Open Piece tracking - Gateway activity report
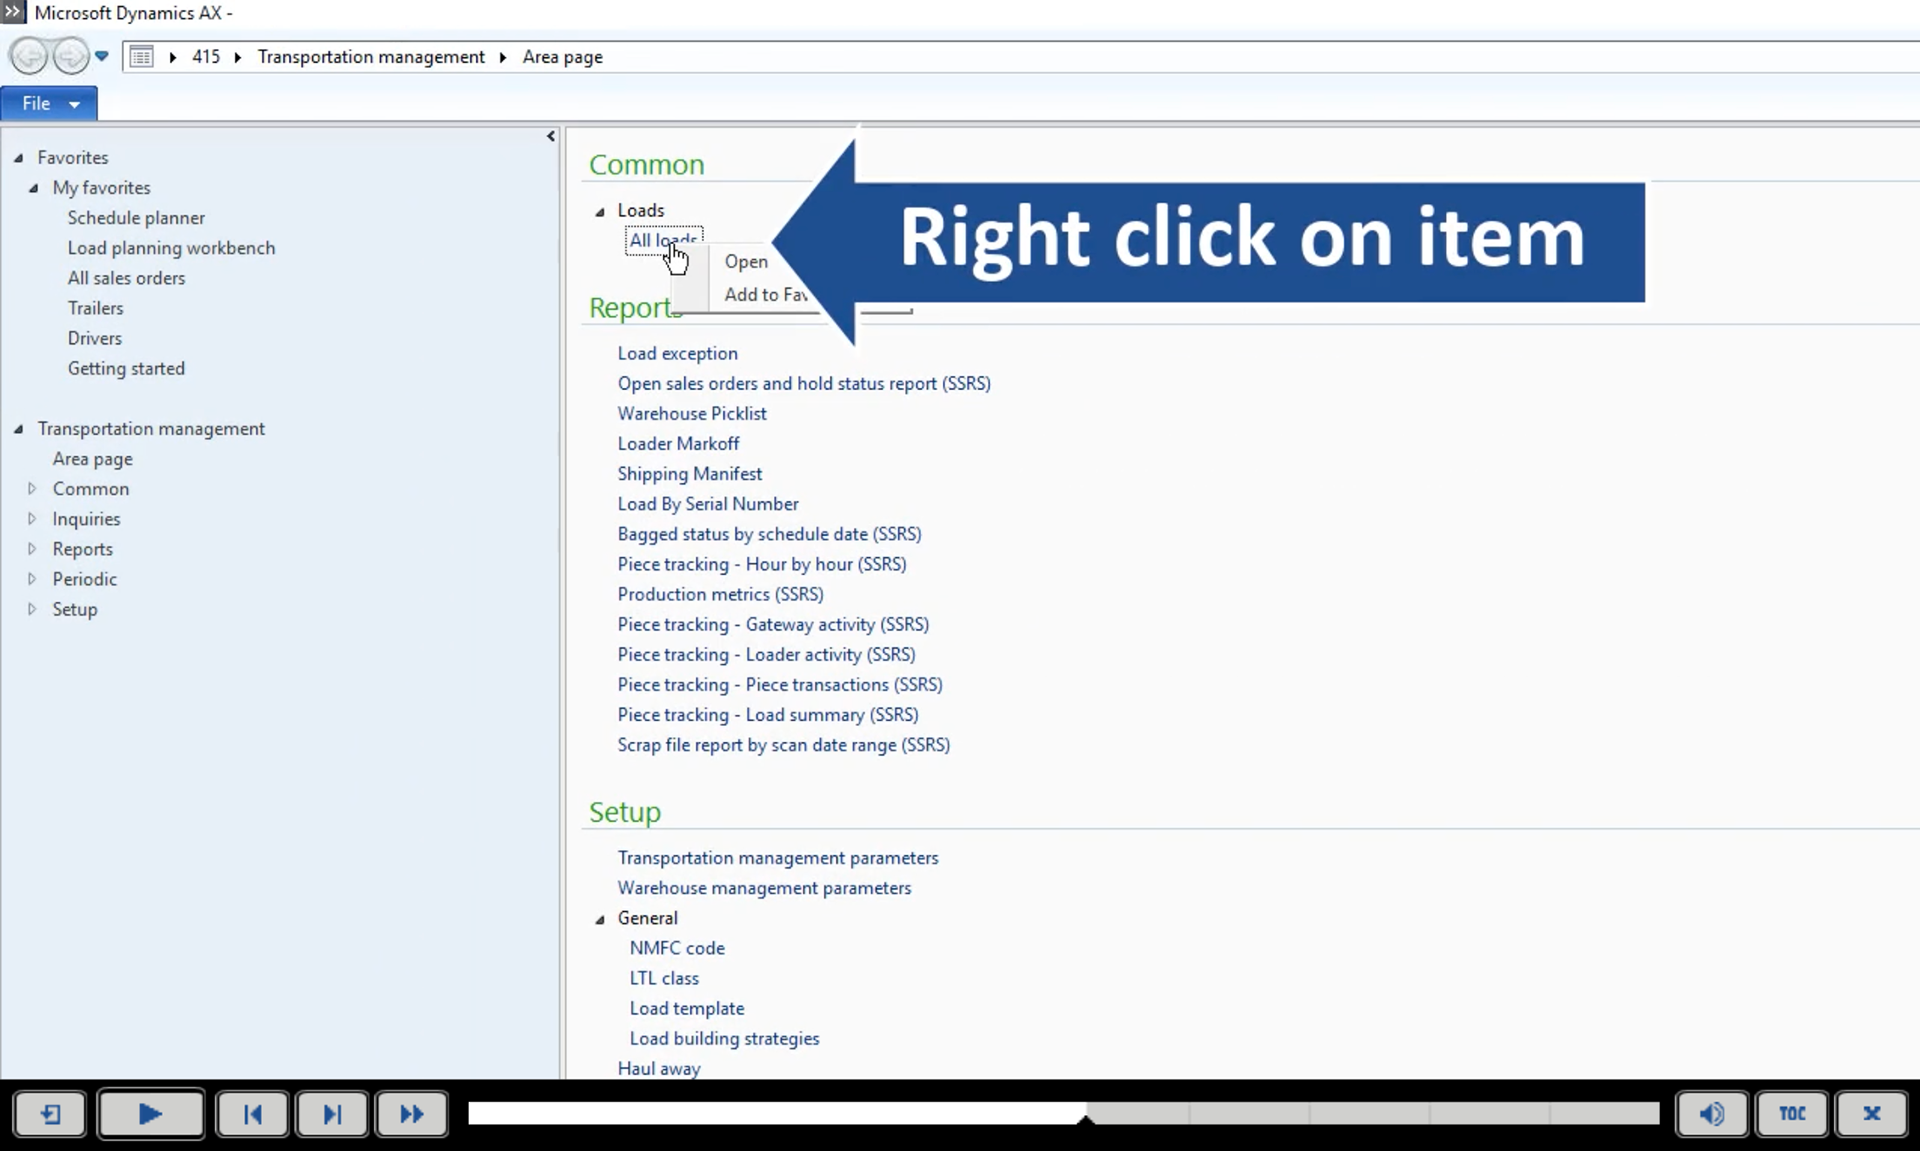Viewport: 1920px width, 1151px height. pyautogui.click(x=773, y=624)
